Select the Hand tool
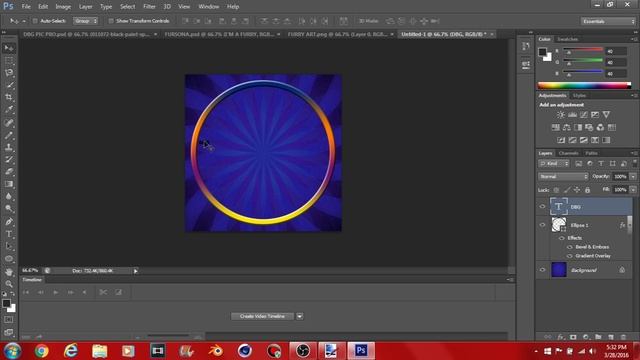This screenshot has width=640, height=360. pyautogui.click(x=9, y=272)
